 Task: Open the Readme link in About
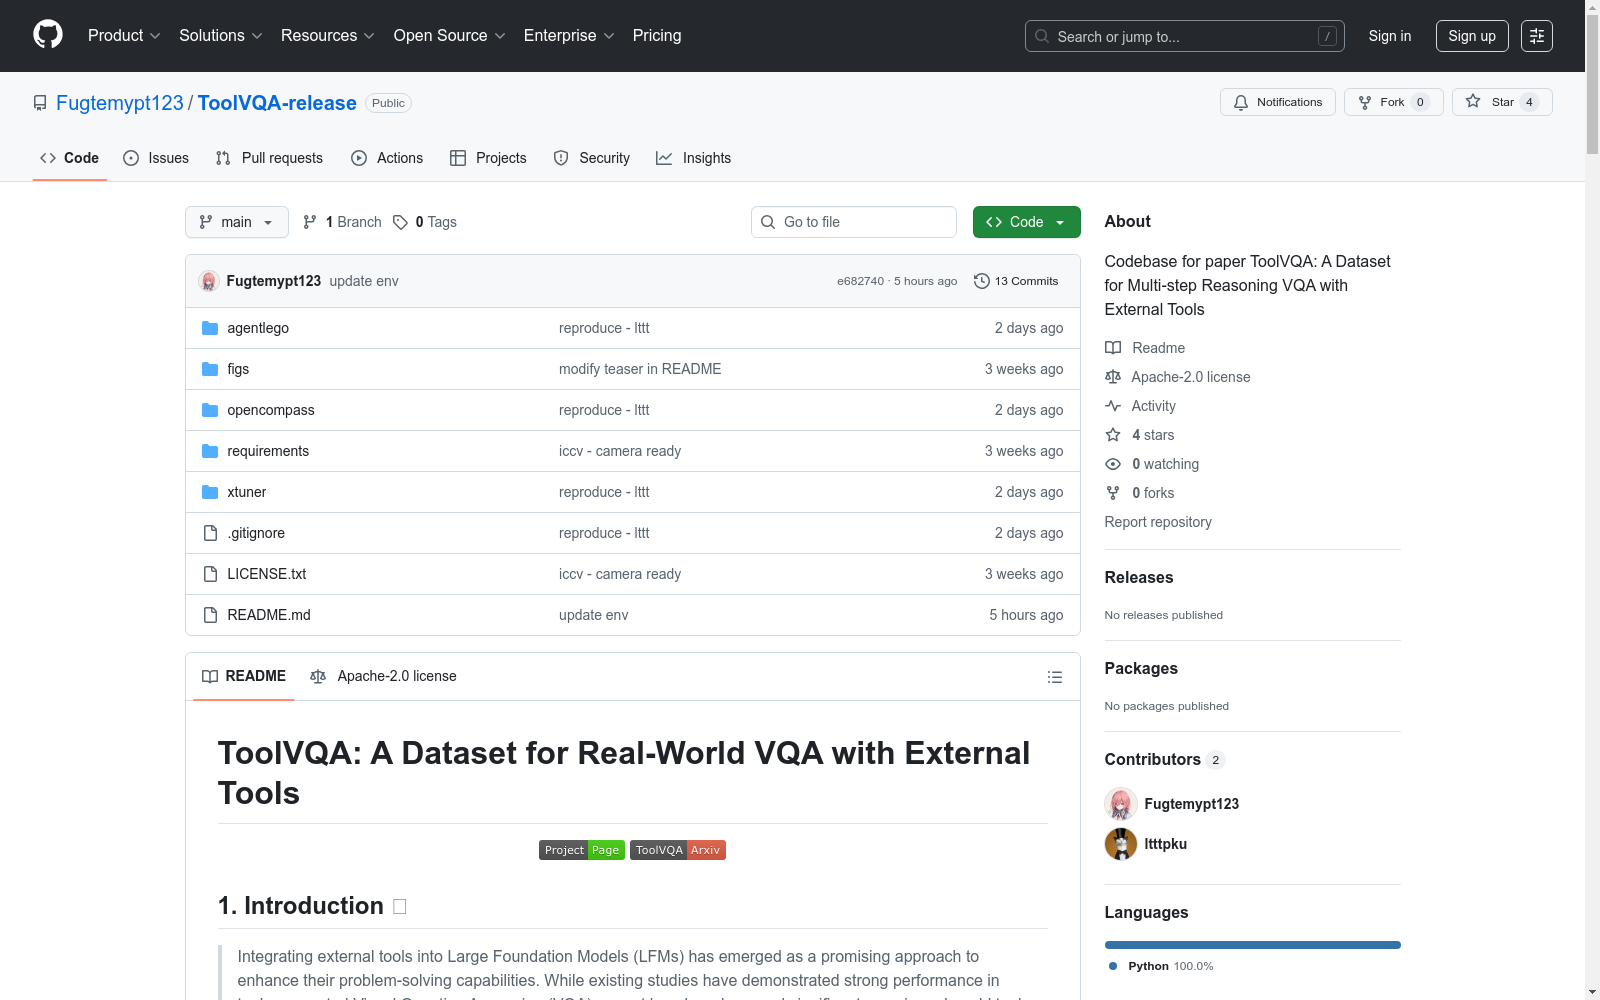(1145, 348)
